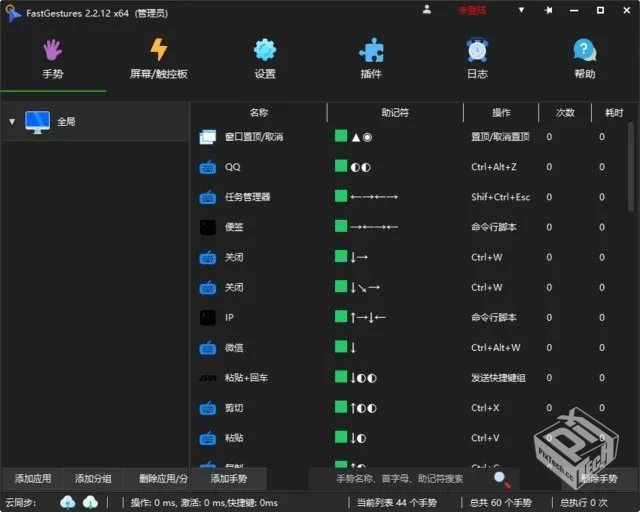Toggle green enable box for 粘贴 row
The image size is (640, 512).
coord(341,437)
